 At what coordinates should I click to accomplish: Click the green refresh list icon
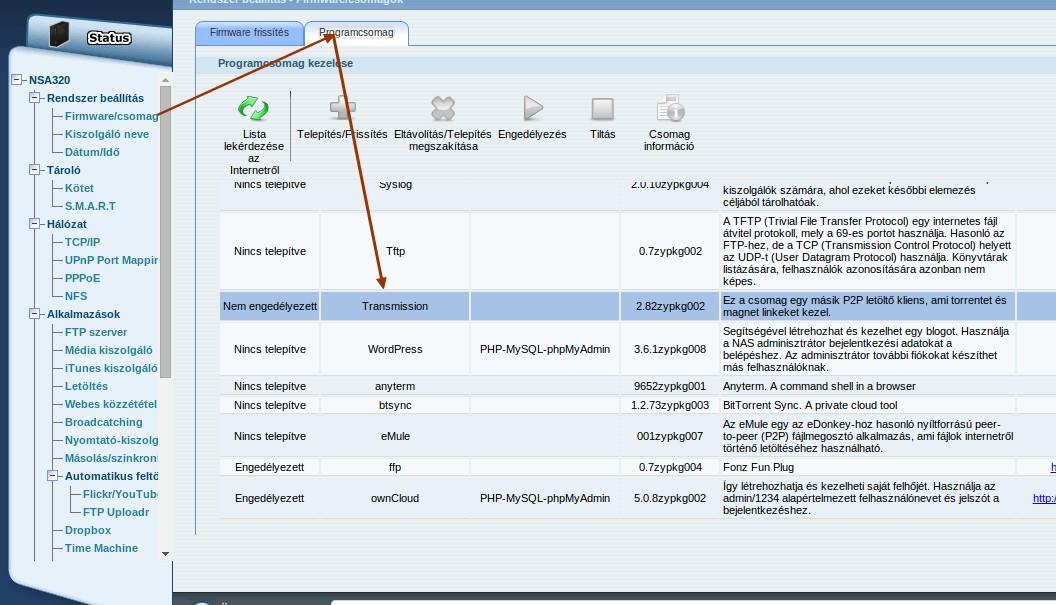click(253, 108)
